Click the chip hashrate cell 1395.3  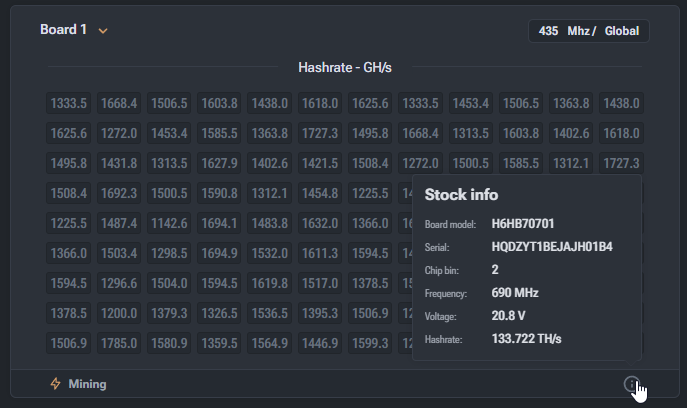pos(320,313)
